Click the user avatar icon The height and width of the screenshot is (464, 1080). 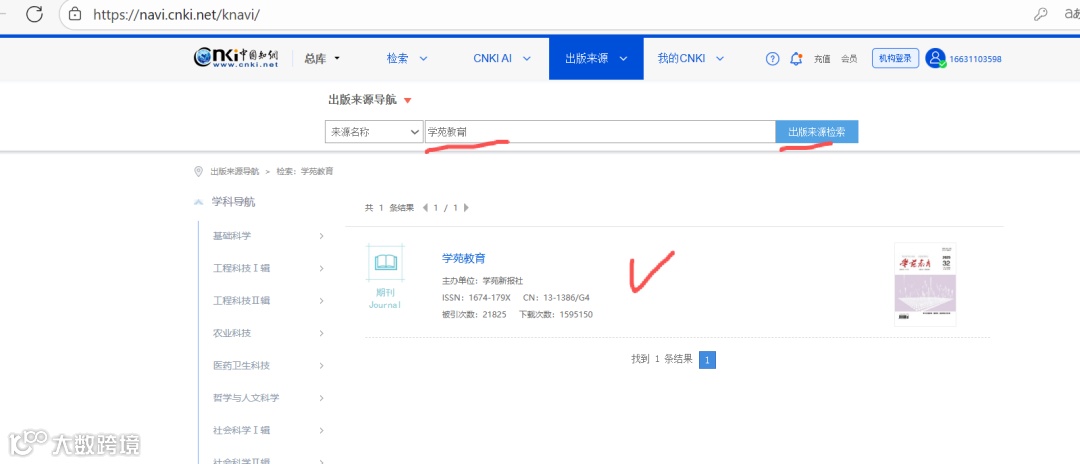click(935, 59)
